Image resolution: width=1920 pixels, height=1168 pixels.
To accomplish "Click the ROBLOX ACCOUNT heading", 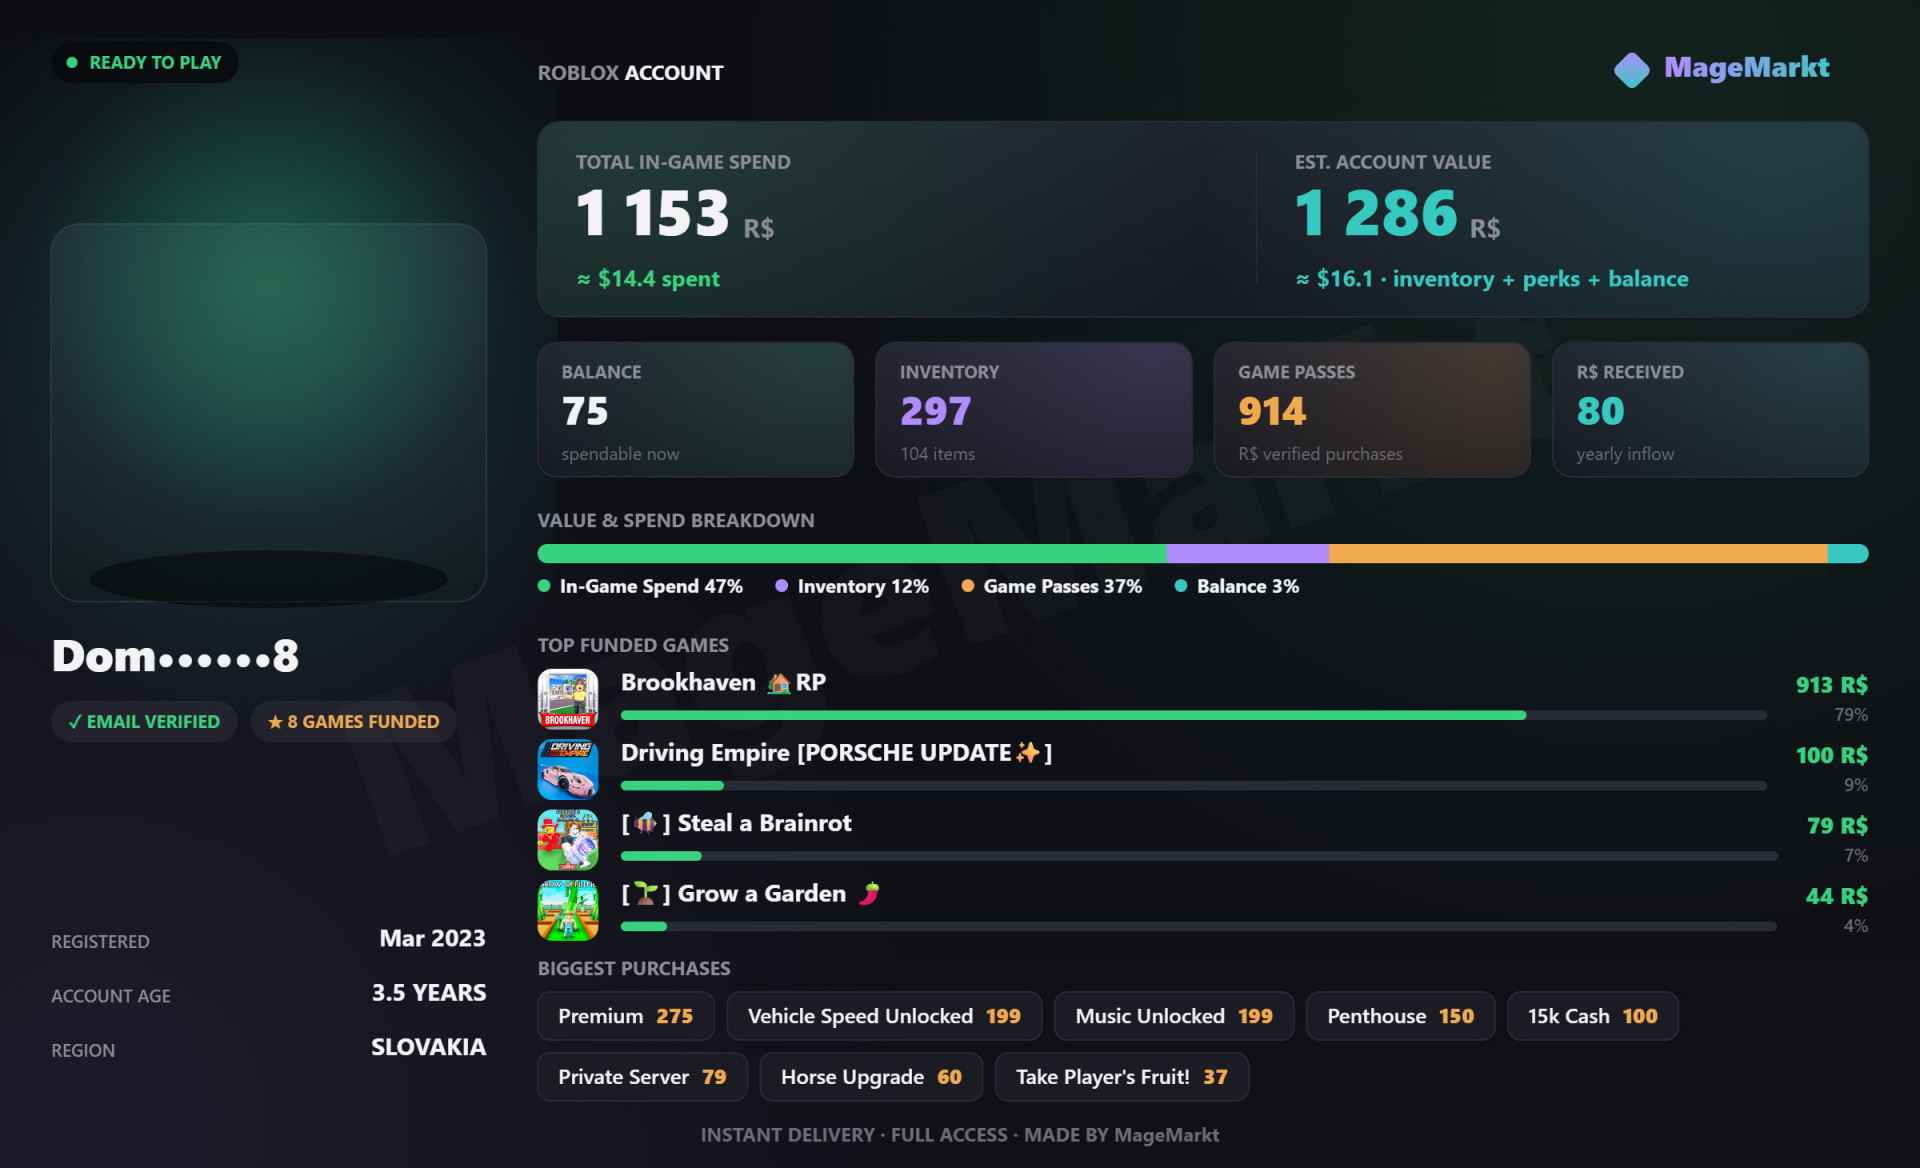I will (630, 73).
